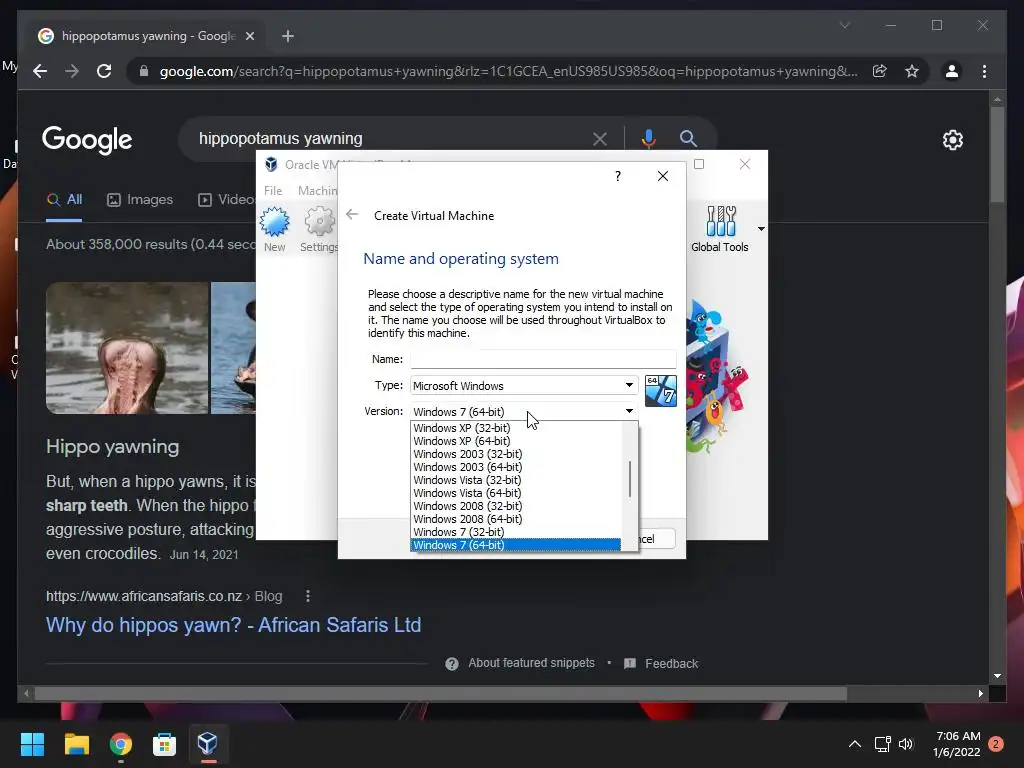Open the Global Tools icon in VirtualBox

(720, 229)
